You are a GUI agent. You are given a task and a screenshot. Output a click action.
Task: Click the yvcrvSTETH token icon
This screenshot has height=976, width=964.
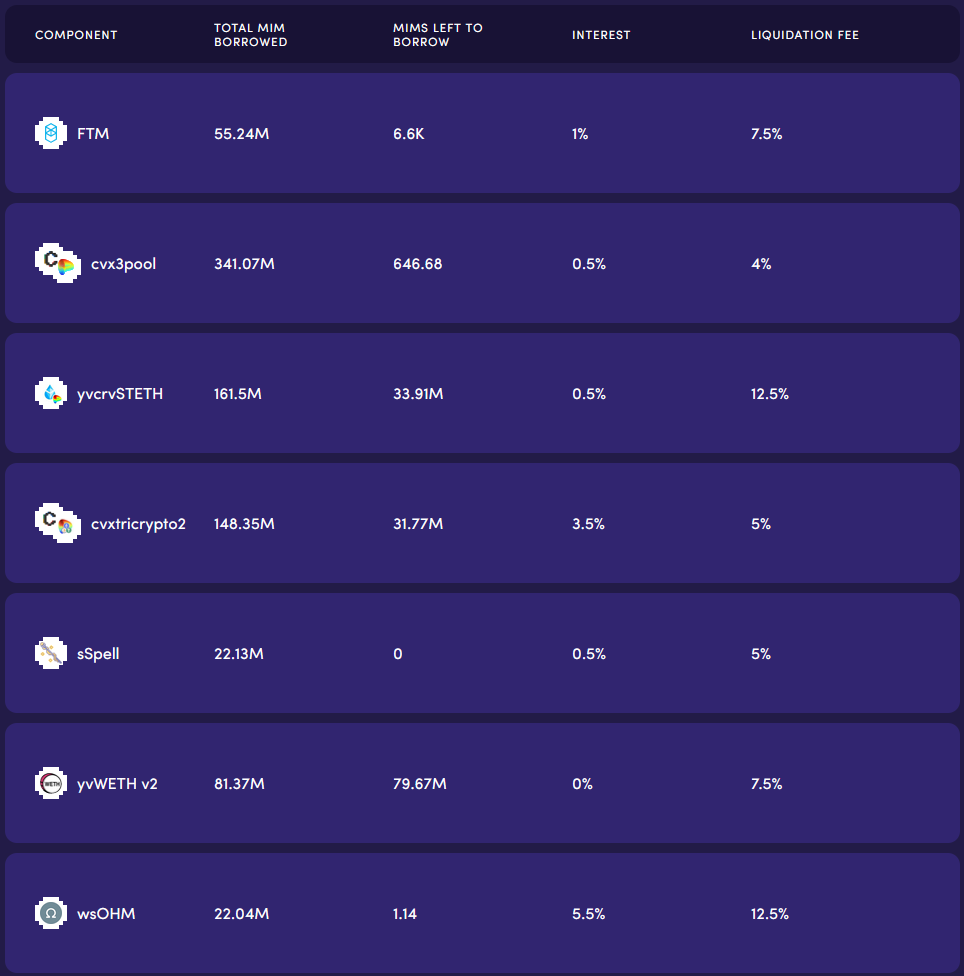point(50,393)
